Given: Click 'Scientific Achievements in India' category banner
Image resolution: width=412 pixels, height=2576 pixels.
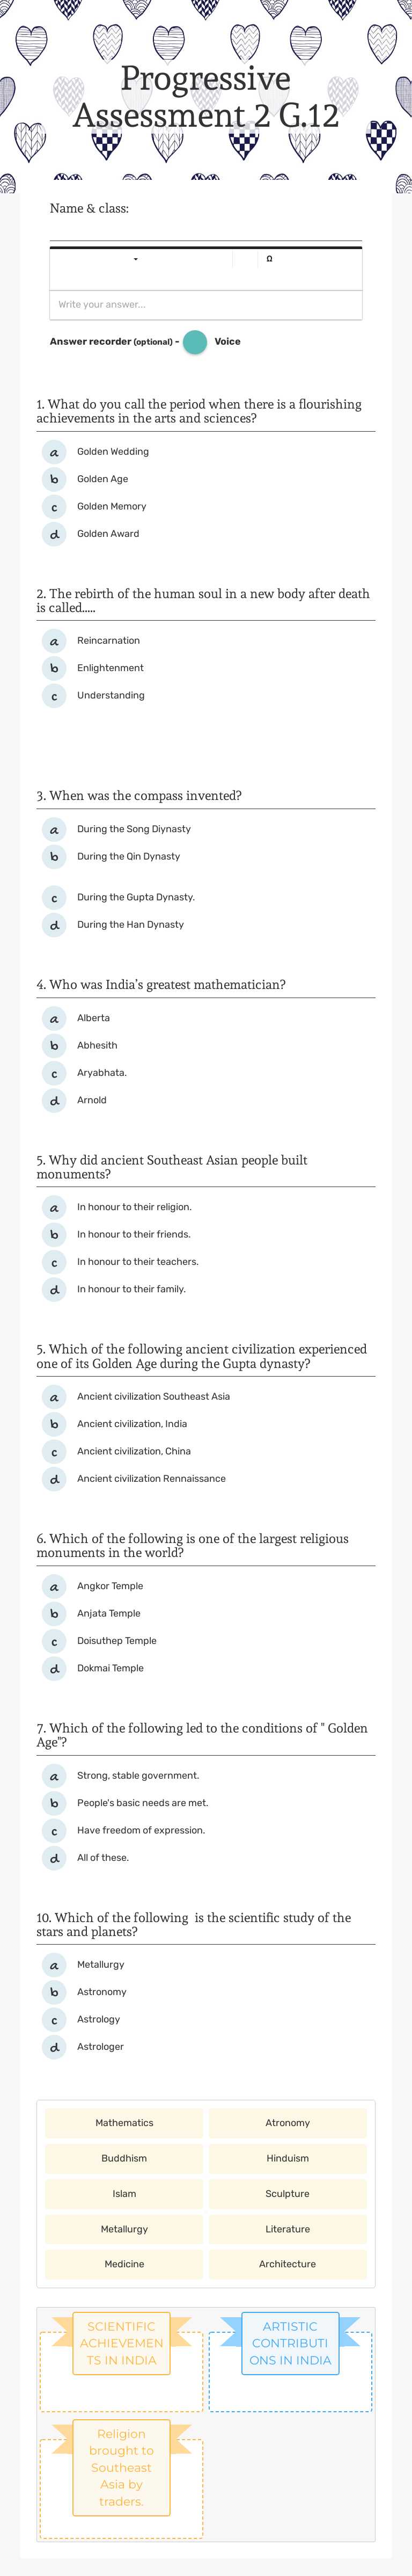Looking at the screenshot, I should (121, 2343).
